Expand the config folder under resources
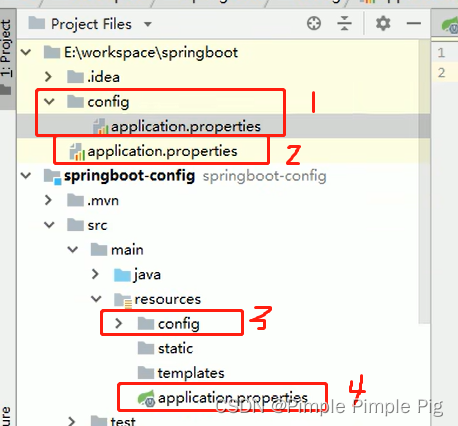Screen dimensions: 458x426 [119, 323]
